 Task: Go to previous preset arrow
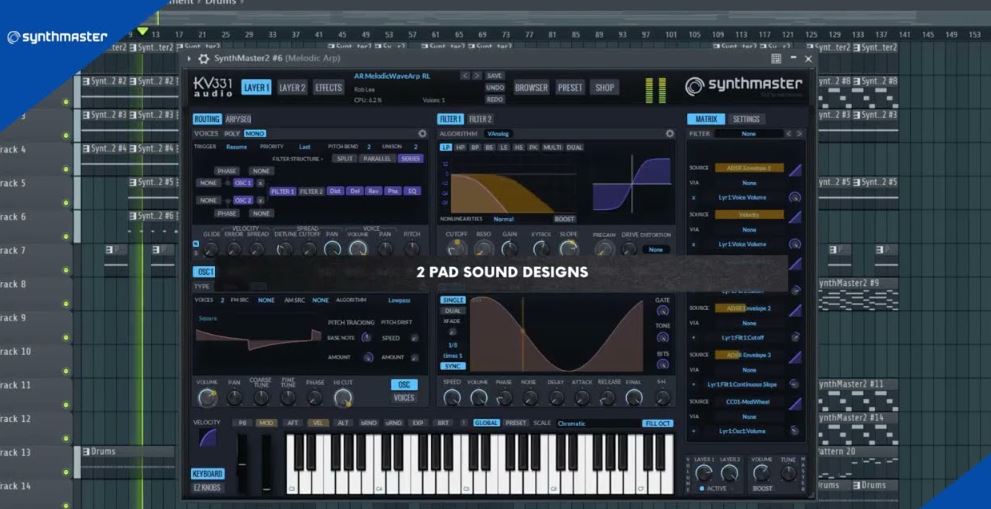click(x=465, y=75)
